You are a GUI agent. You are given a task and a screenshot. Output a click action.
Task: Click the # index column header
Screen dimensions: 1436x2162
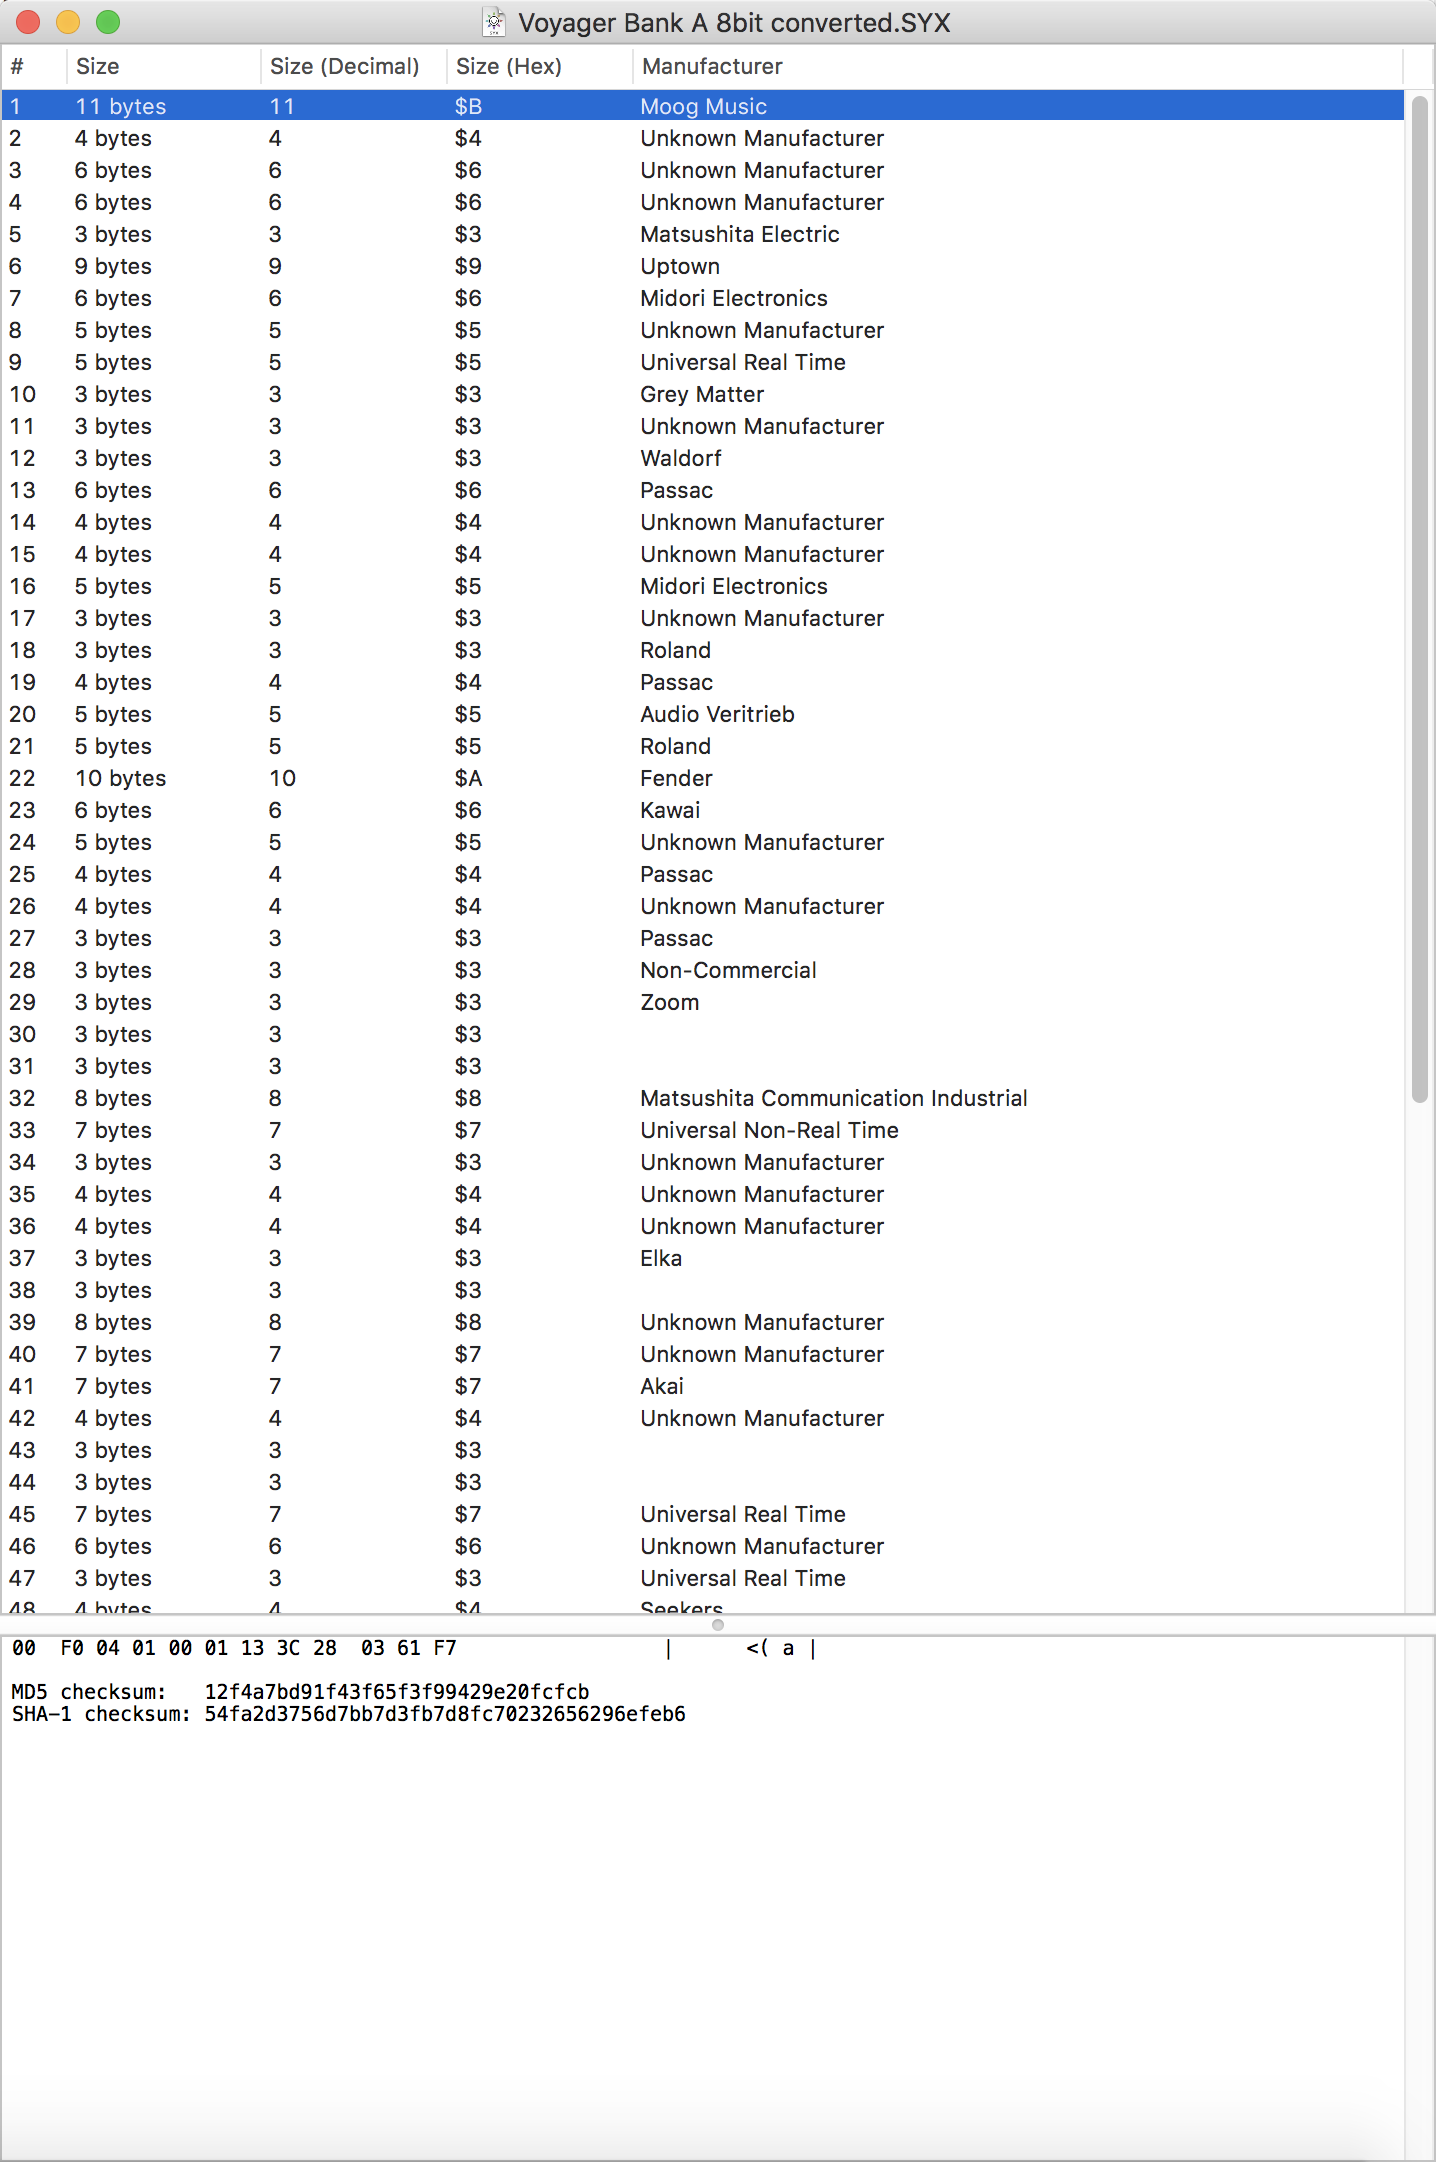coord(17,66)
